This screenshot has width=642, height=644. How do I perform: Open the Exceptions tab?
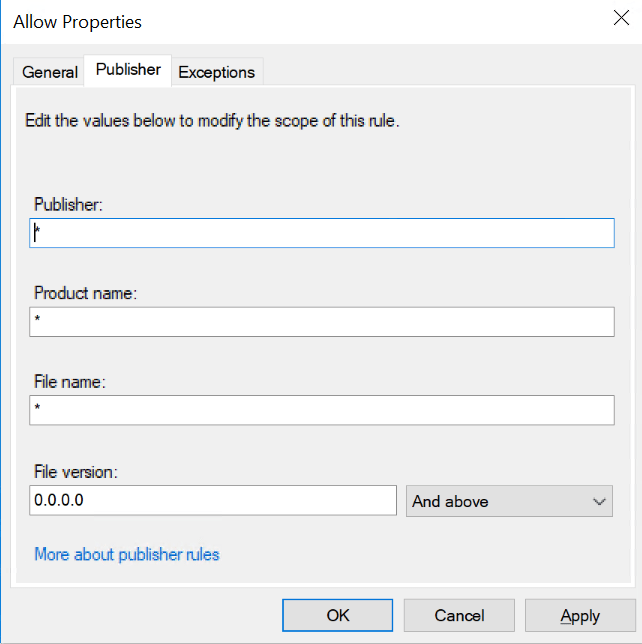pyautogui.click(x=216, y=72)
